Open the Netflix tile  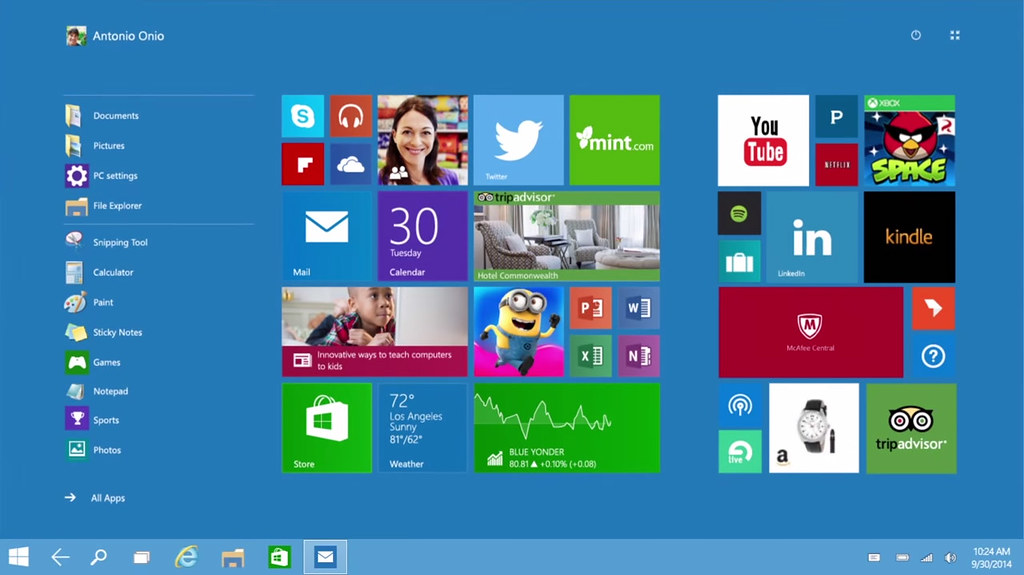click(x=837, y=165)
